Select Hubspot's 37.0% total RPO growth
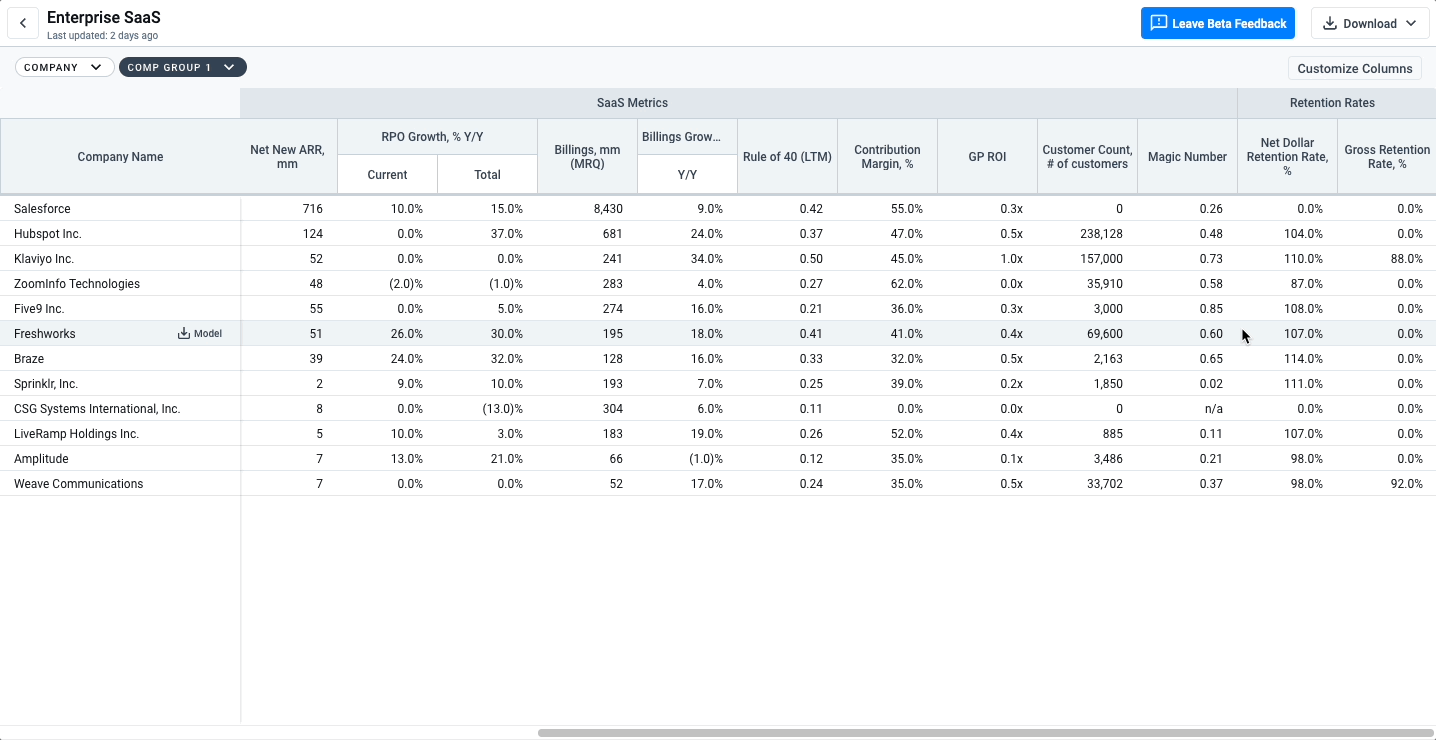Screen dimensions: 1436x740 (x=505, y=234)
